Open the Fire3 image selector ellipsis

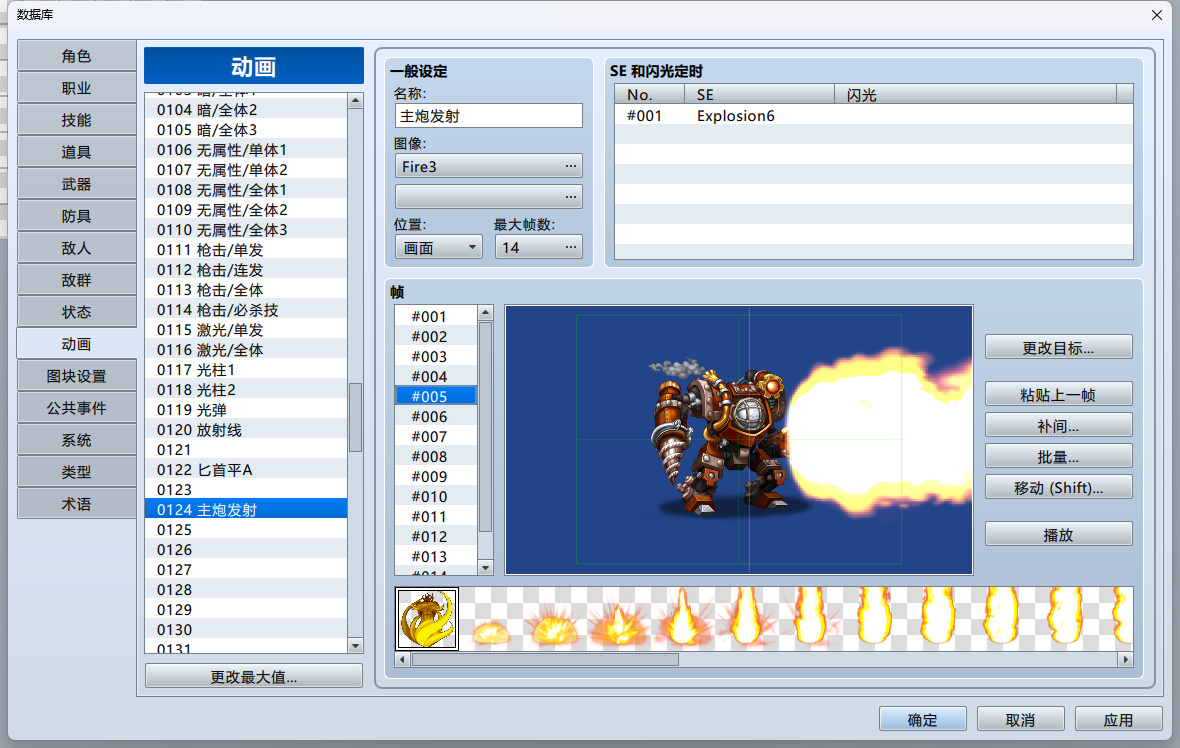pyautogui.click(x=570, y=166)
